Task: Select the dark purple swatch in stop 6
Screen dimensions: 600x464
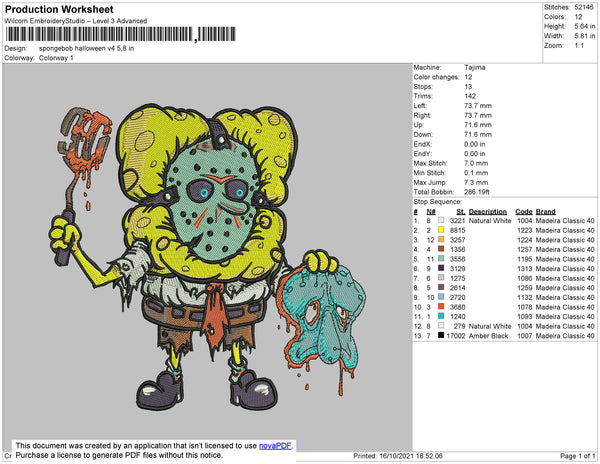Action: pos(441,269)
